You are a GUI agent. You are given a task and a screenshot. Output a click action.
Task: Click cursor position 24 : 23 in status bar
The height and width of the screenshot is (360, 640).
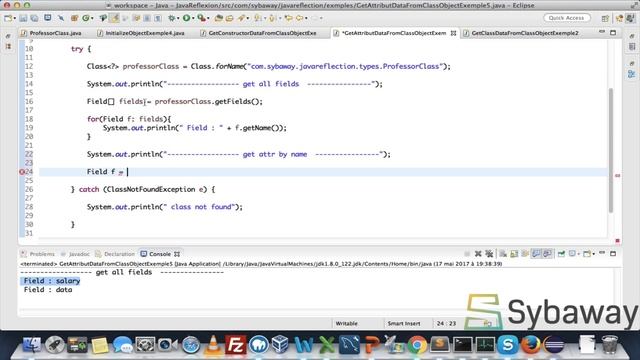(446, 324)
